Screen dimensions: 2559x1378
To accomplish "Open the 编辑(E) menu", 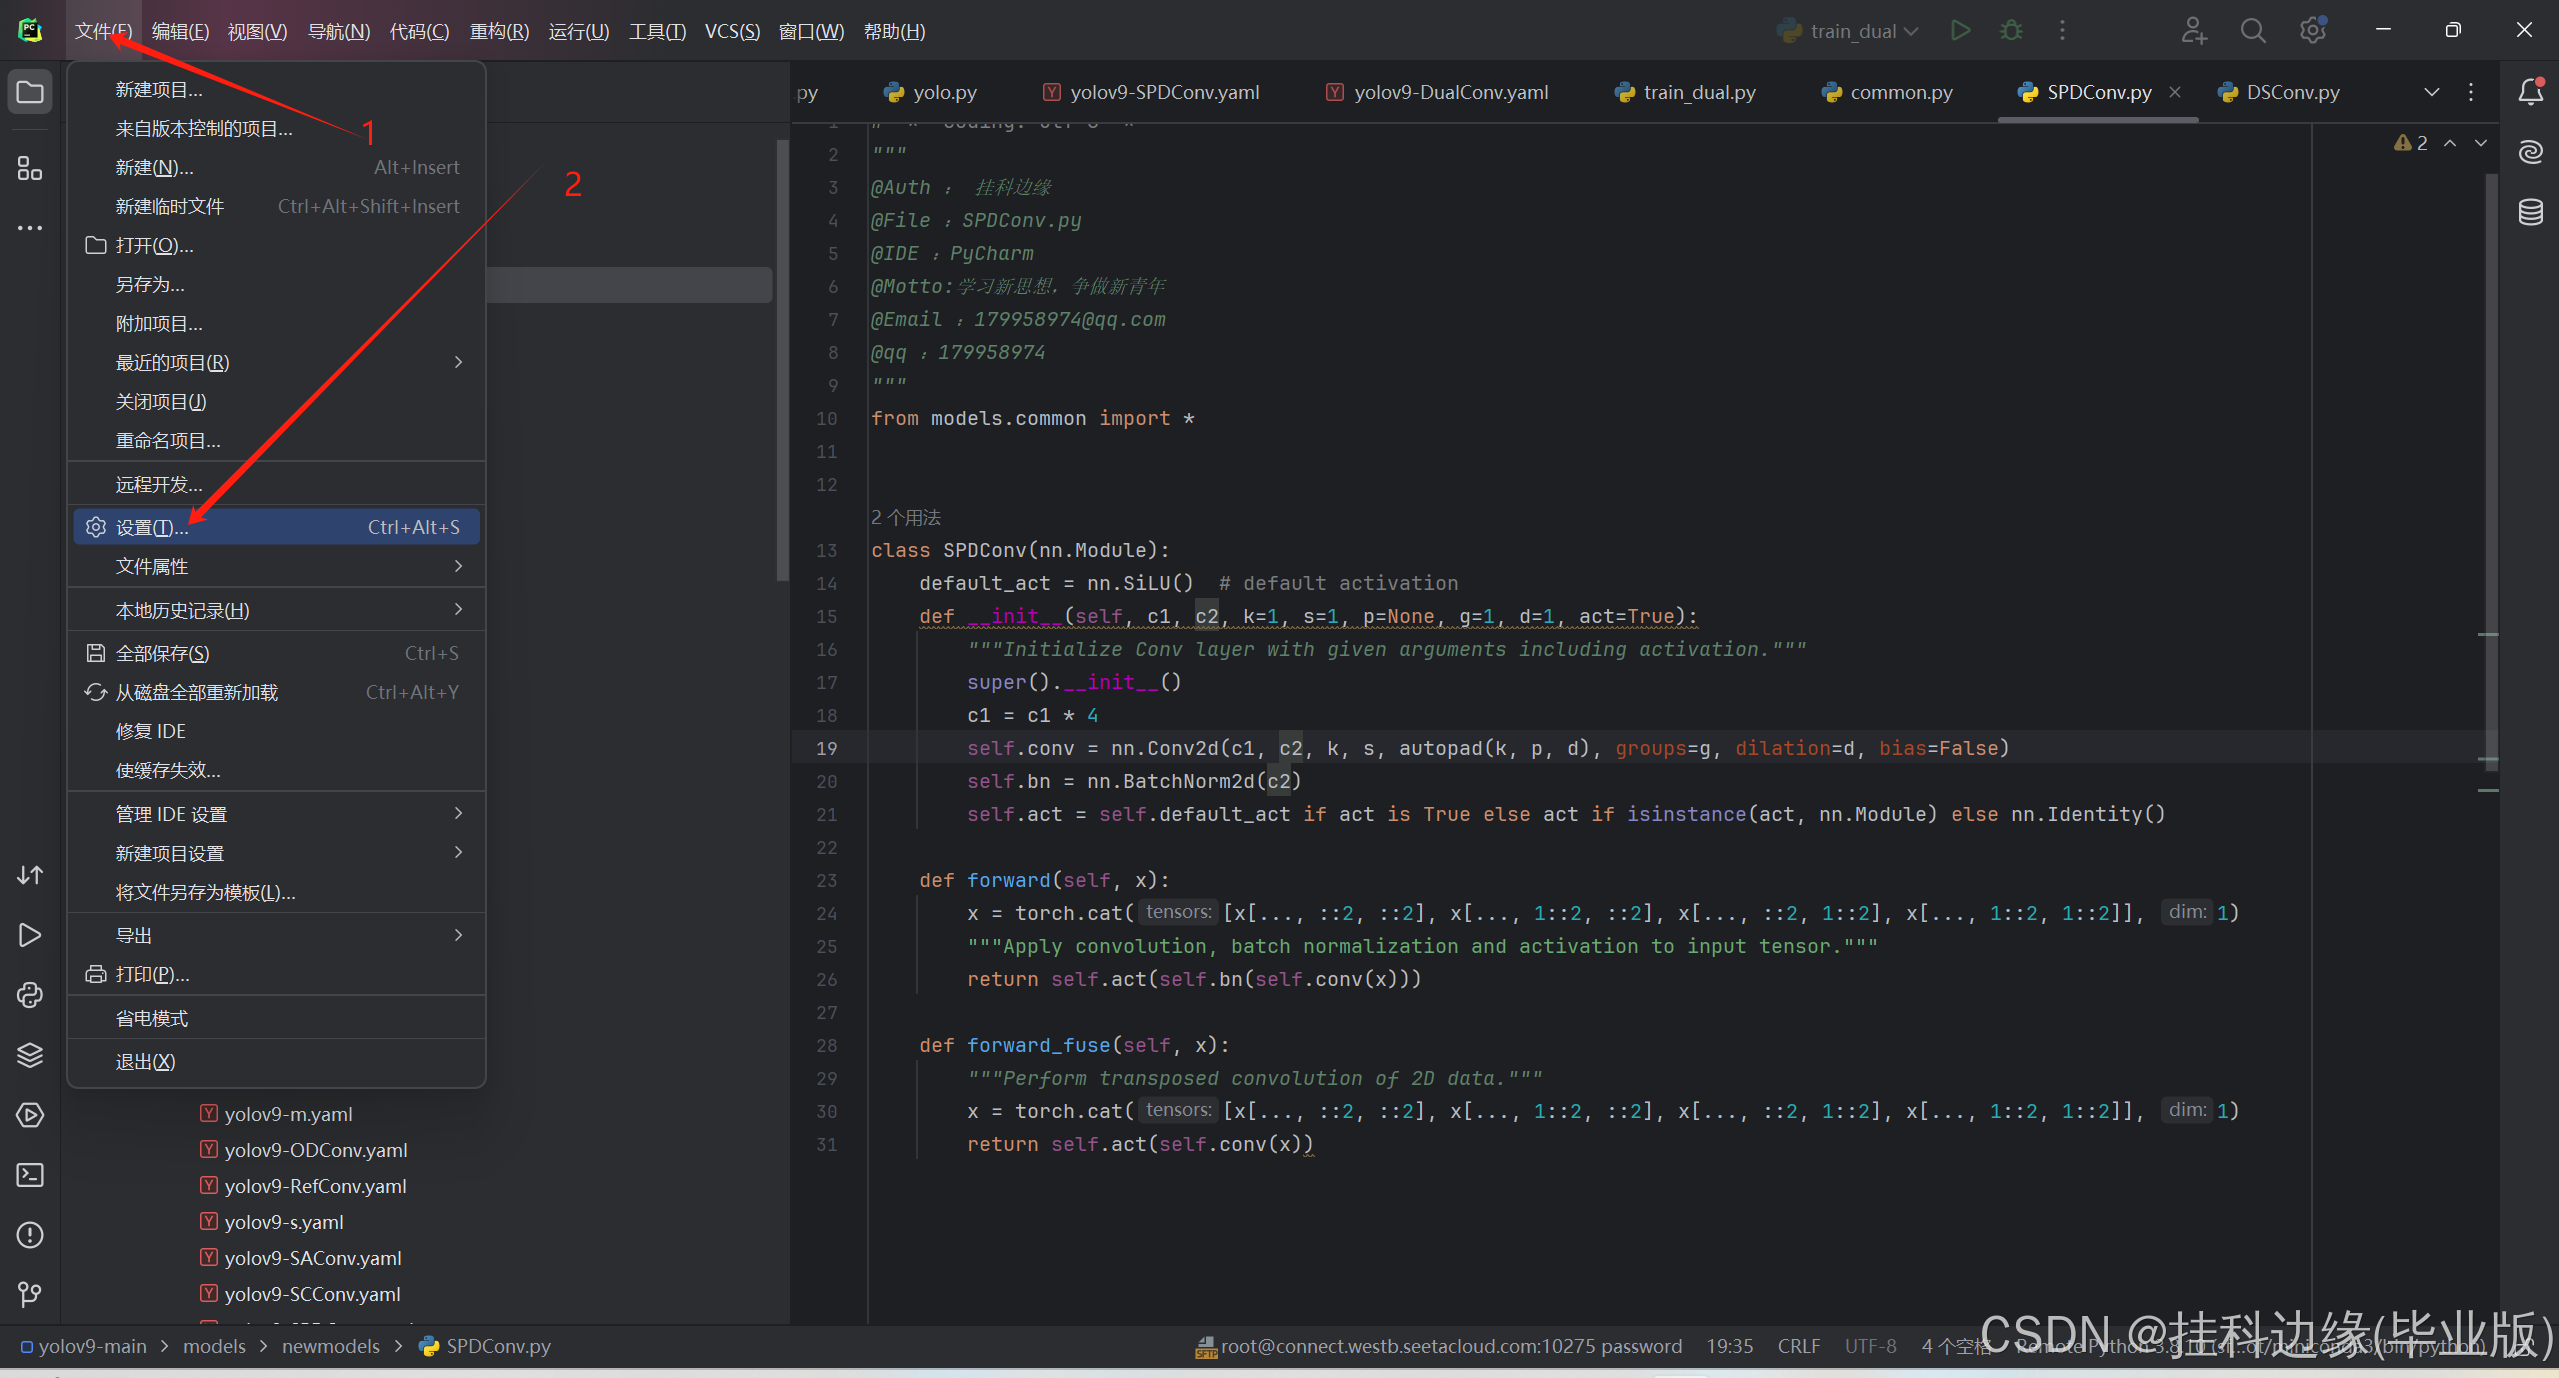I will (x=180, y=31).
